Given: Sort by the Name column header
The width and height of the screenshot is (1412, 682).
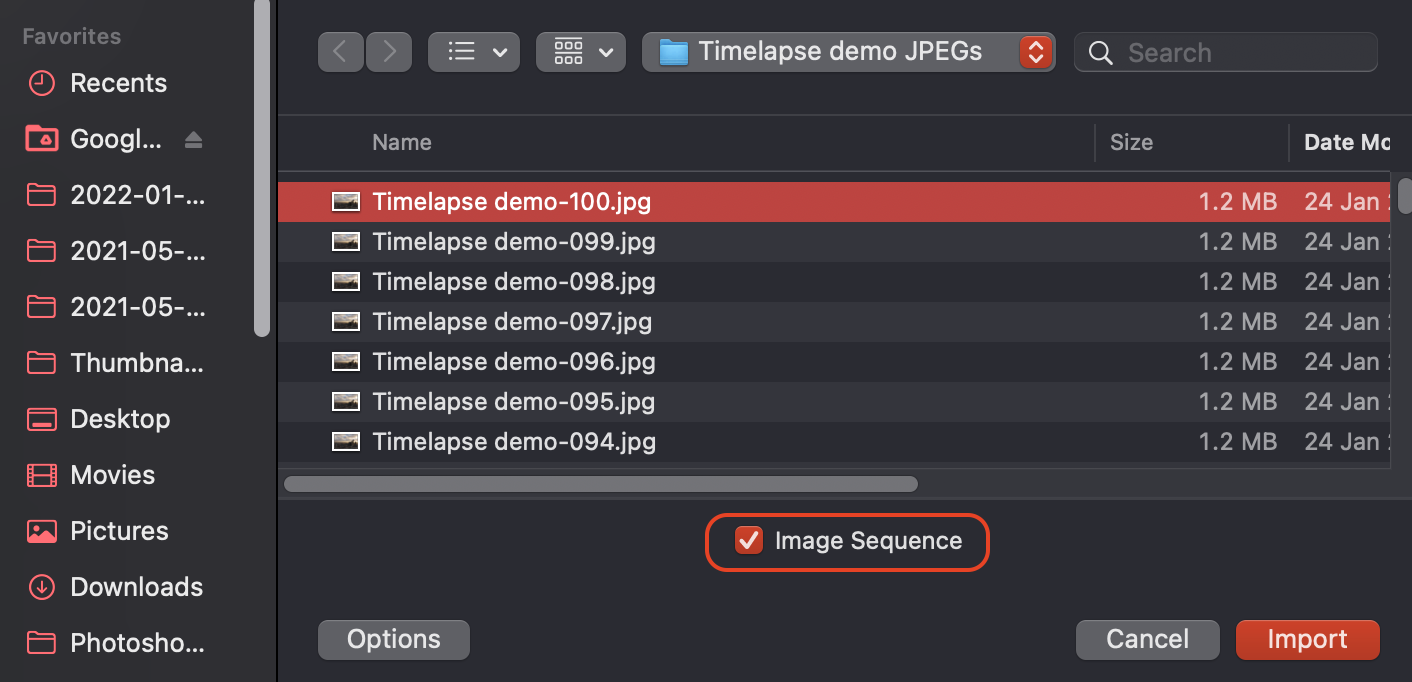Looking at the screenshot, I should point(401,143).
